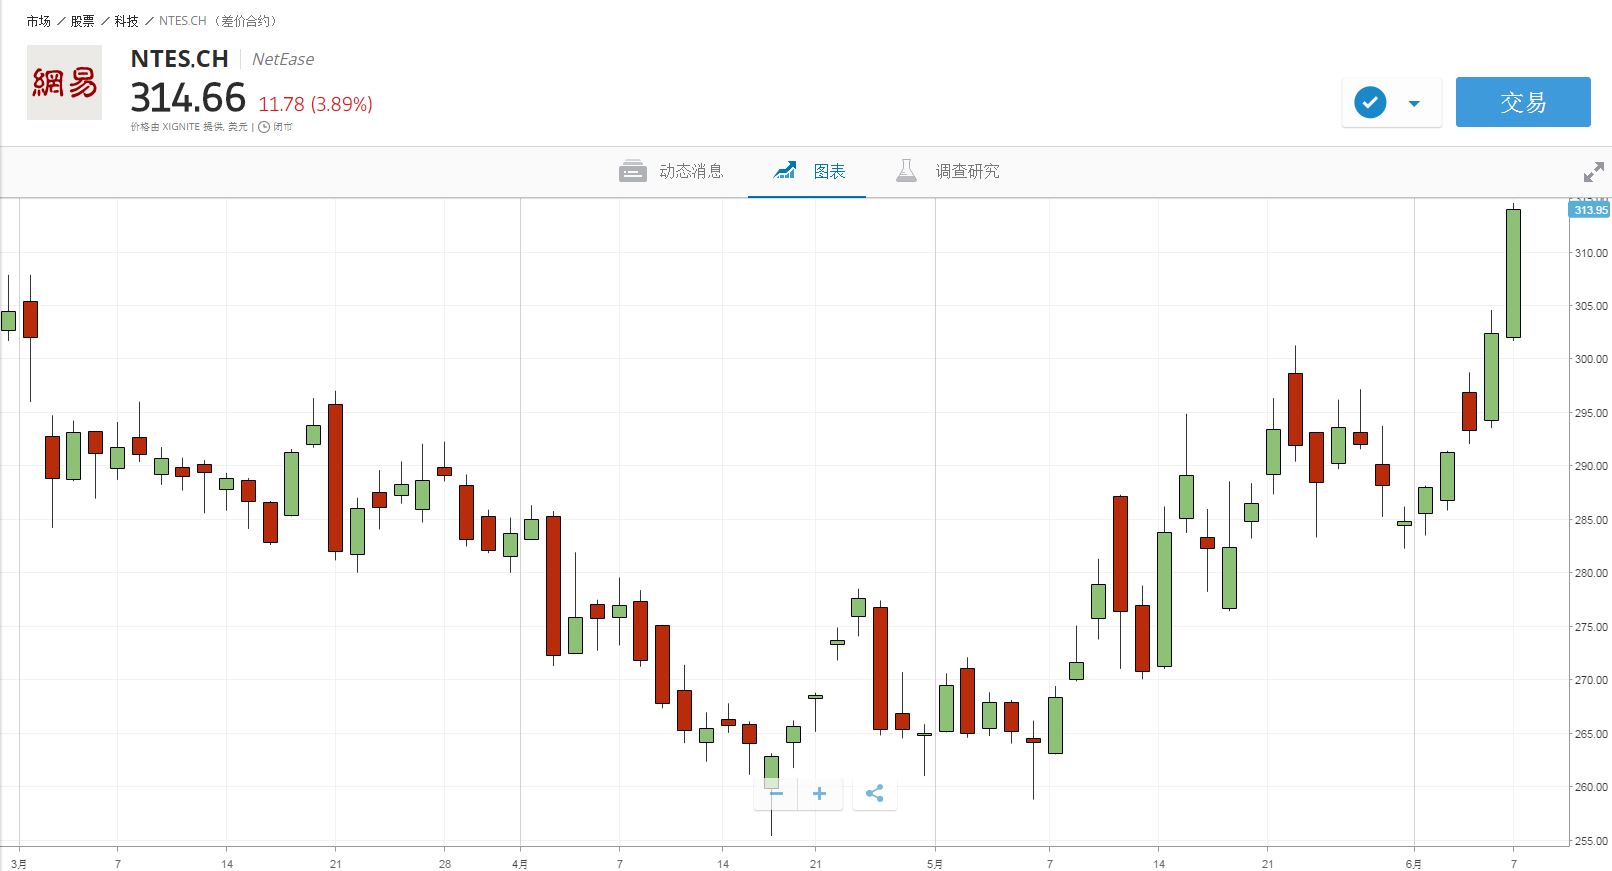Zoom out the chart with minus button
Viewport: 1612px width, 871px height.
[x=776, y=794]
